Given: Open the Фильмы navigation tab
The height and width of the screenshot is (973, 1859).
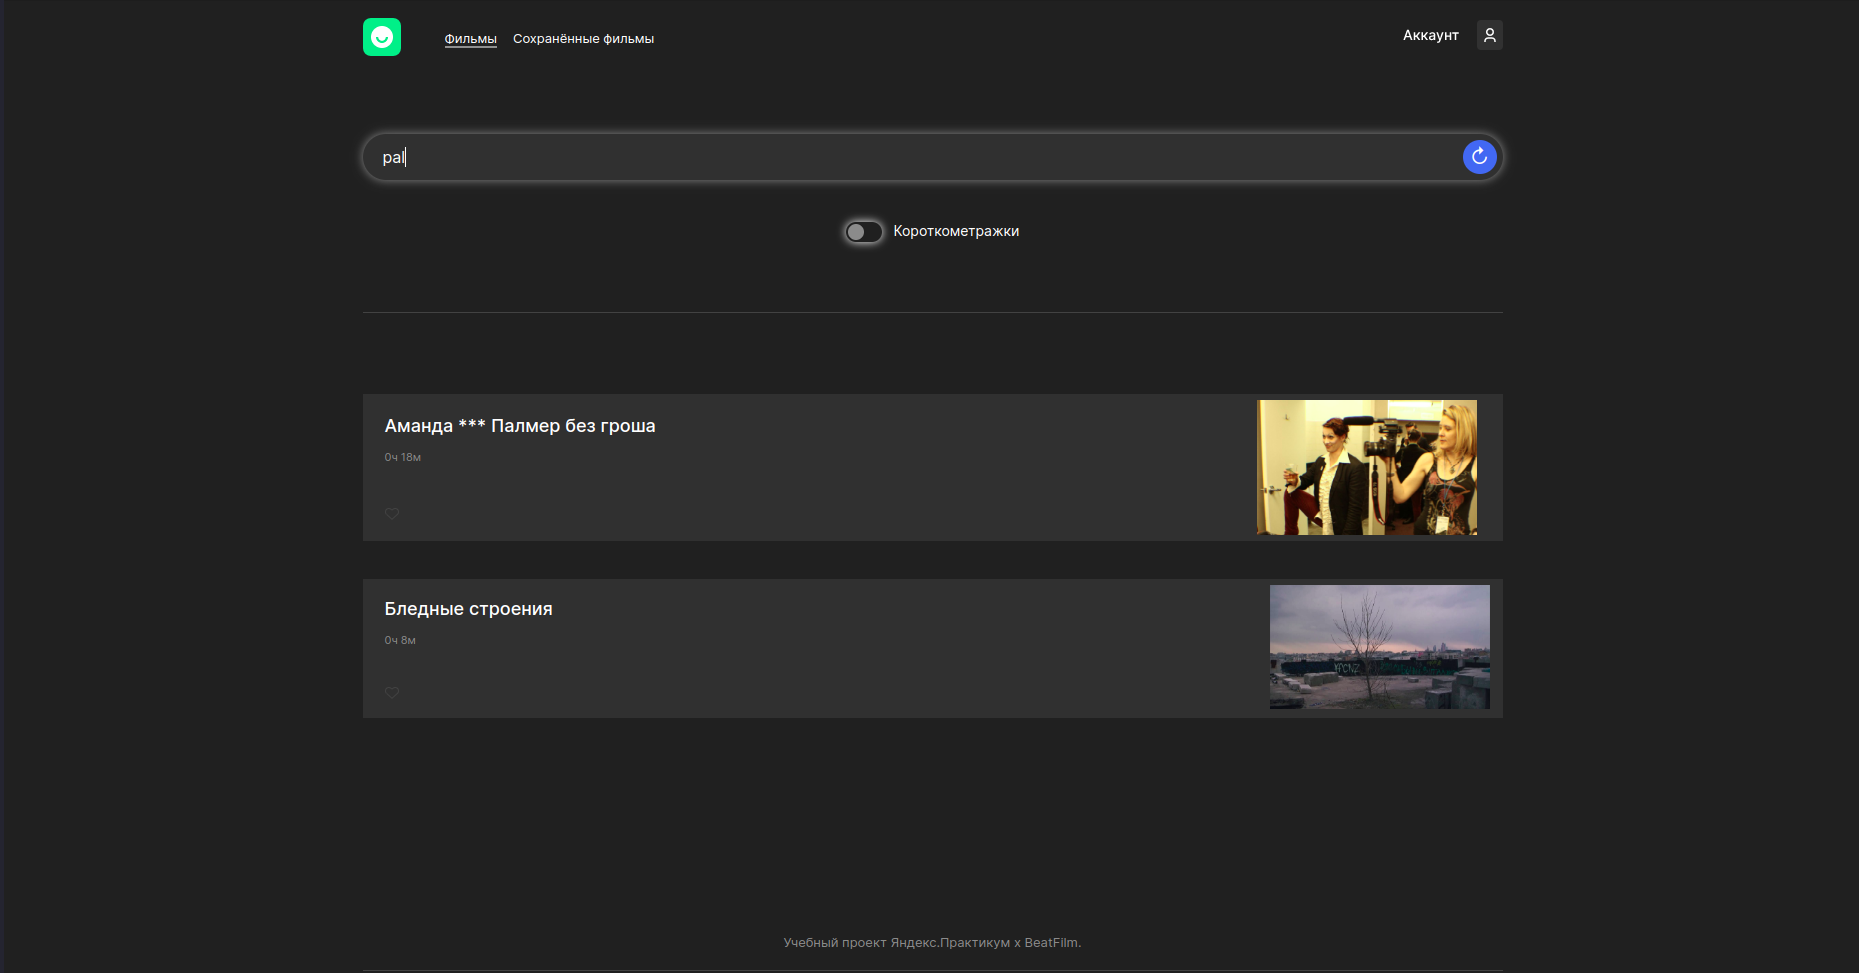Looking at the screenshot, I should point(470,39).
